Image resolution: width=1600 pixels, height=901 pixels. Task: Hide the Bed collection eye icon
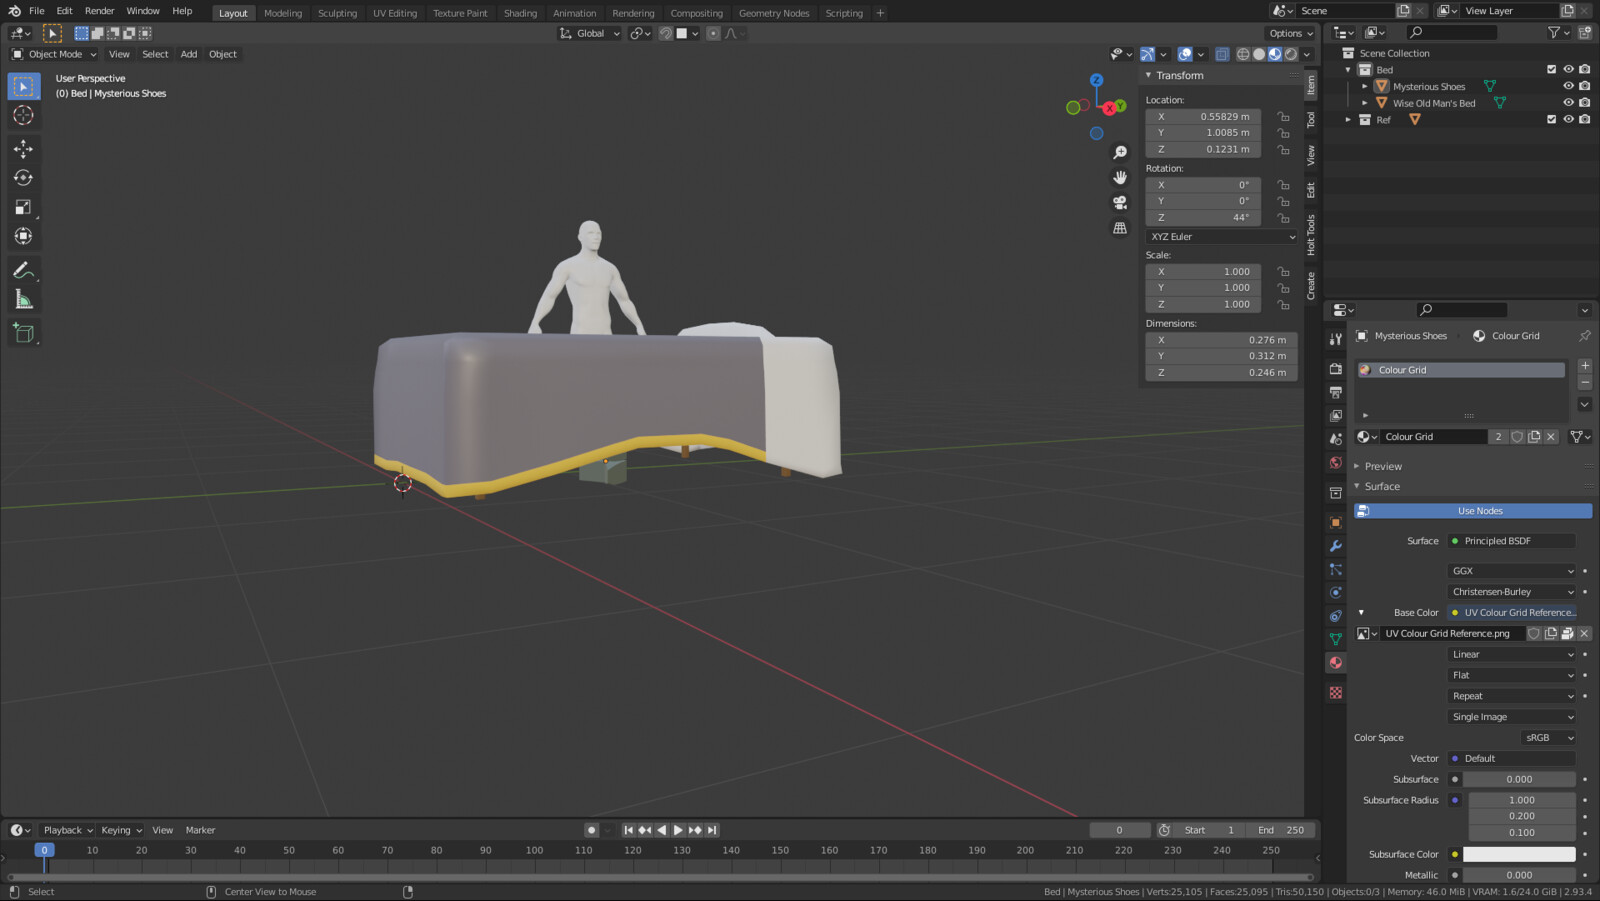coord(1568,70)
